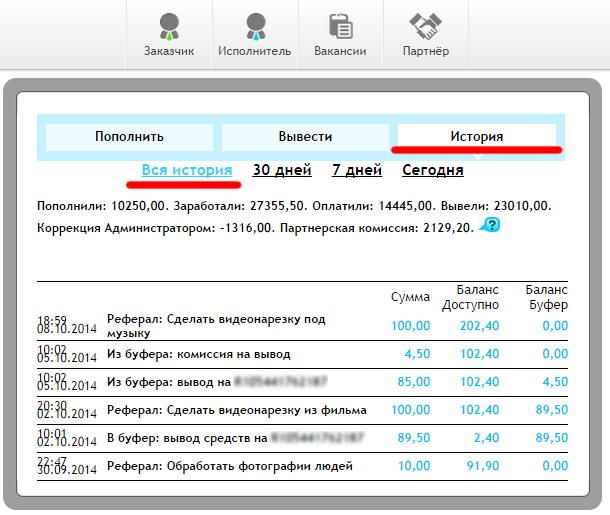Select row 'Обработать фотографии людей'
Image resolution: width=610 pixels, height=515 pixels.
pyautogui.click(x=229, y=466)
